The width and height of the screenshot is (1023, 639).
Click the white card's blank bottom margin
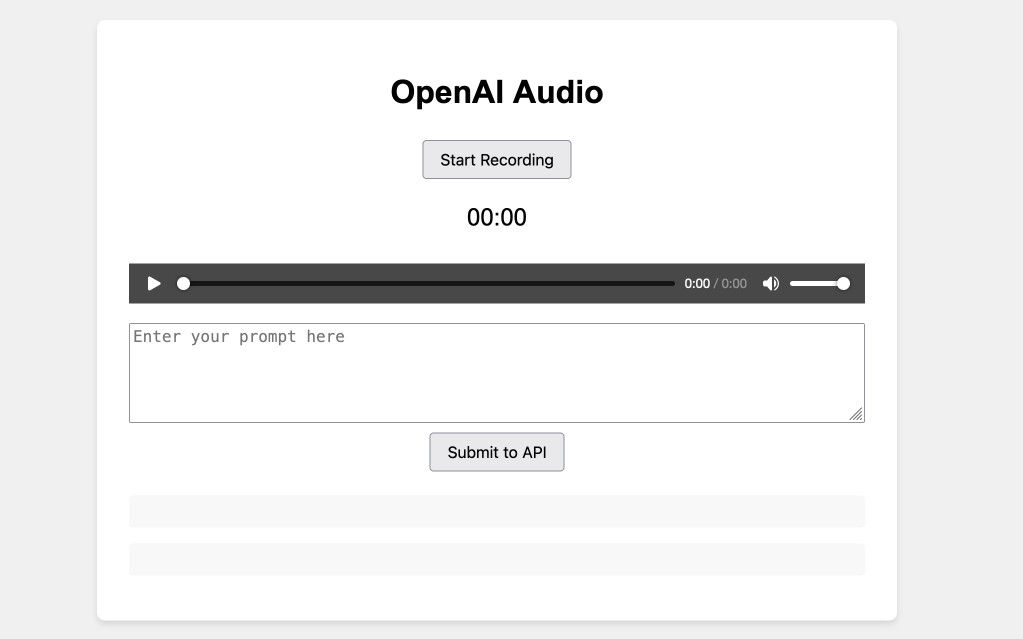tap(496, 598)
